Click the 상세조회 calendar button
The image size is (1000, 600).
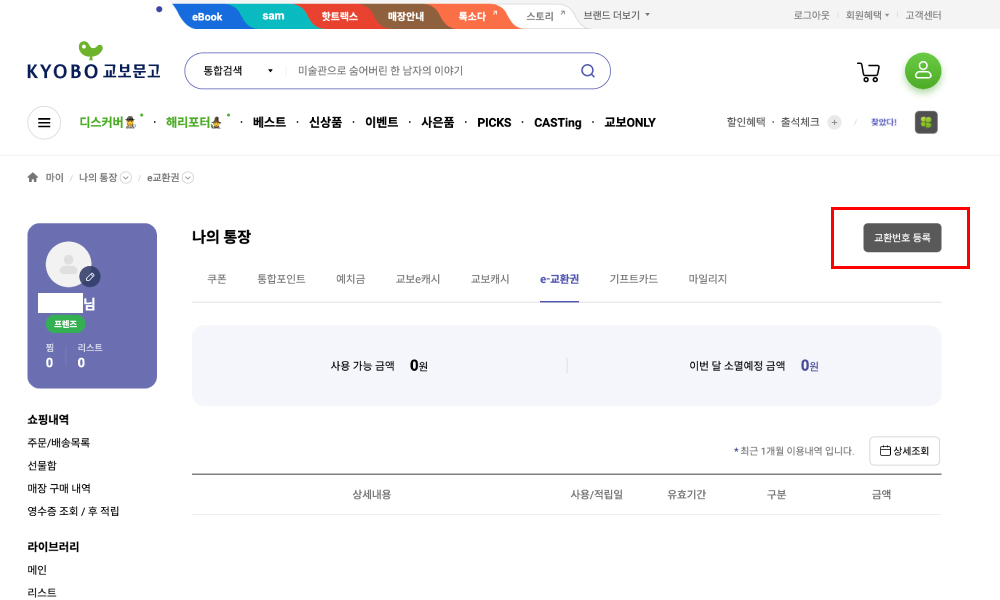[x=904, y=451]
